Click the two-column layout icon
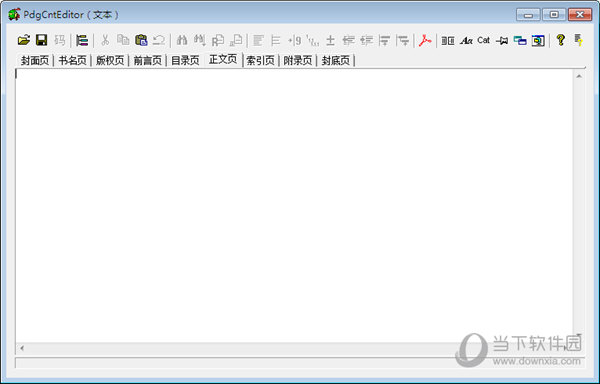 coord(448,40)
